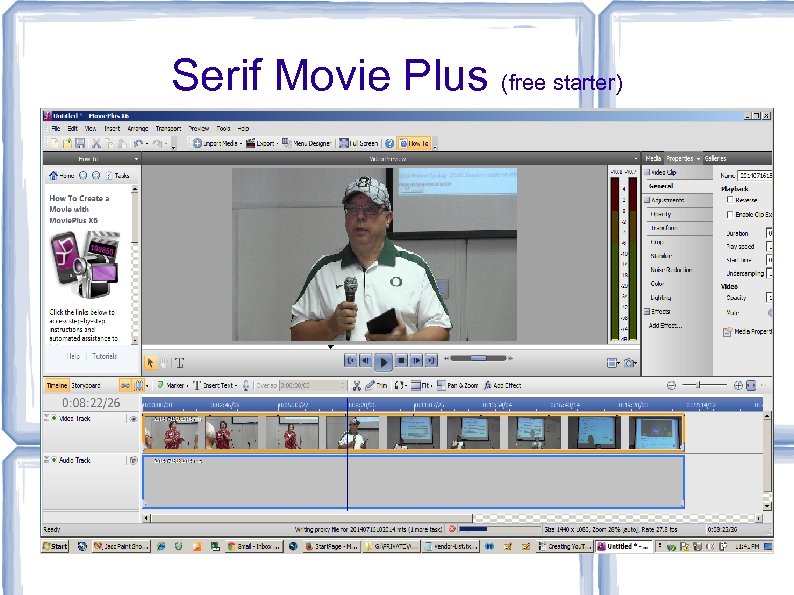Click the Copy icon in top toolbar

pyautogui.click(x=109, y=144)
